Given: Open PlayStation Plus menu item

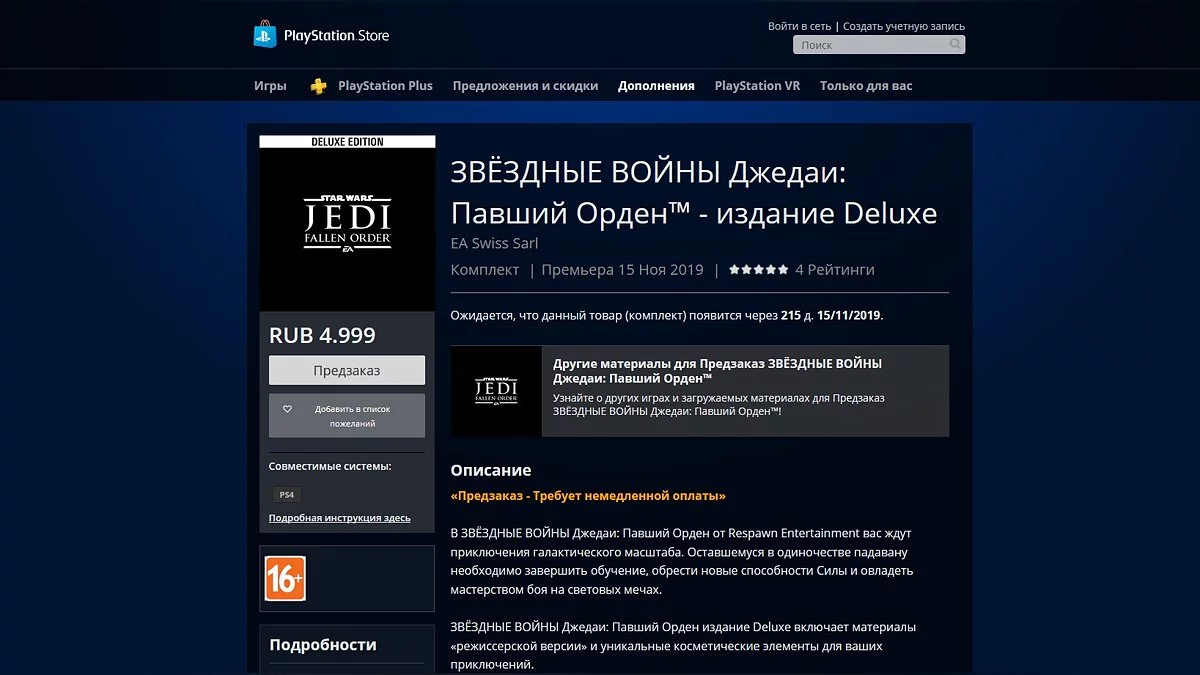Looking at the screenshot, I should tap(385, 86).
